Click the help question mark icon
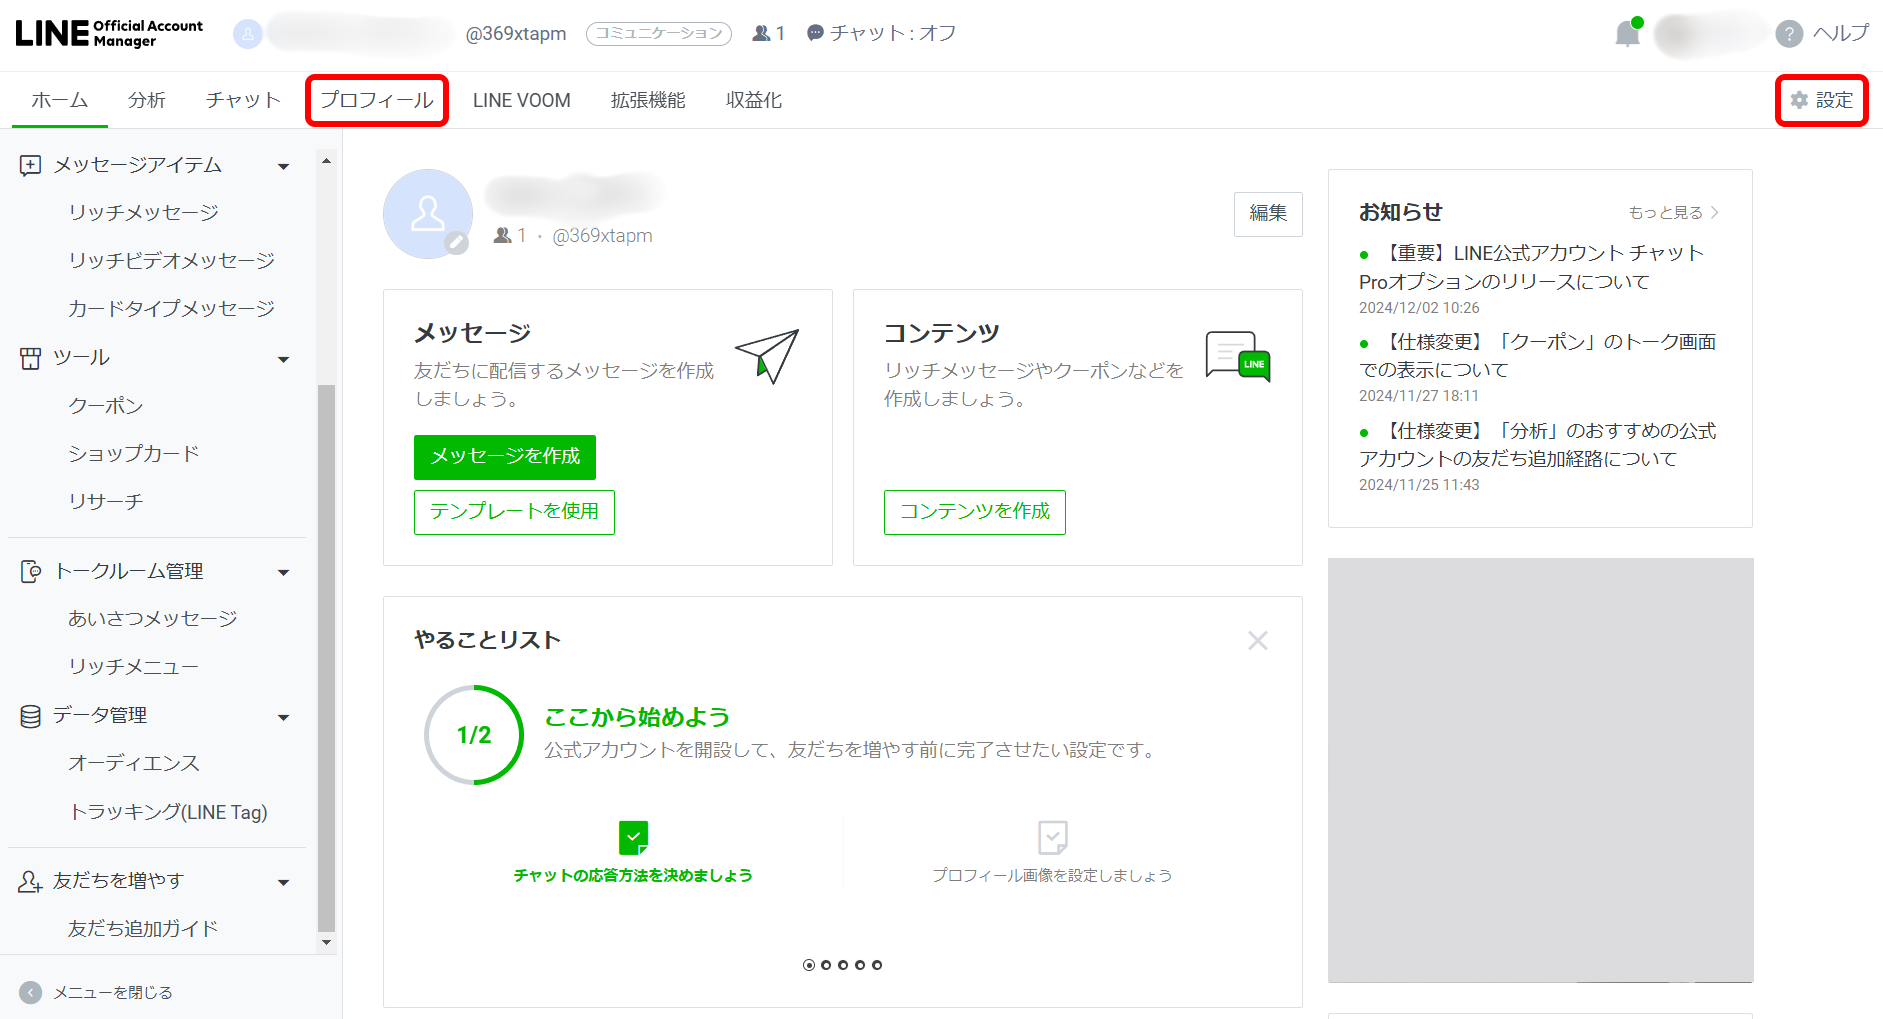Screen dimensions: 1883x1019 click(x=1789, y=34)
